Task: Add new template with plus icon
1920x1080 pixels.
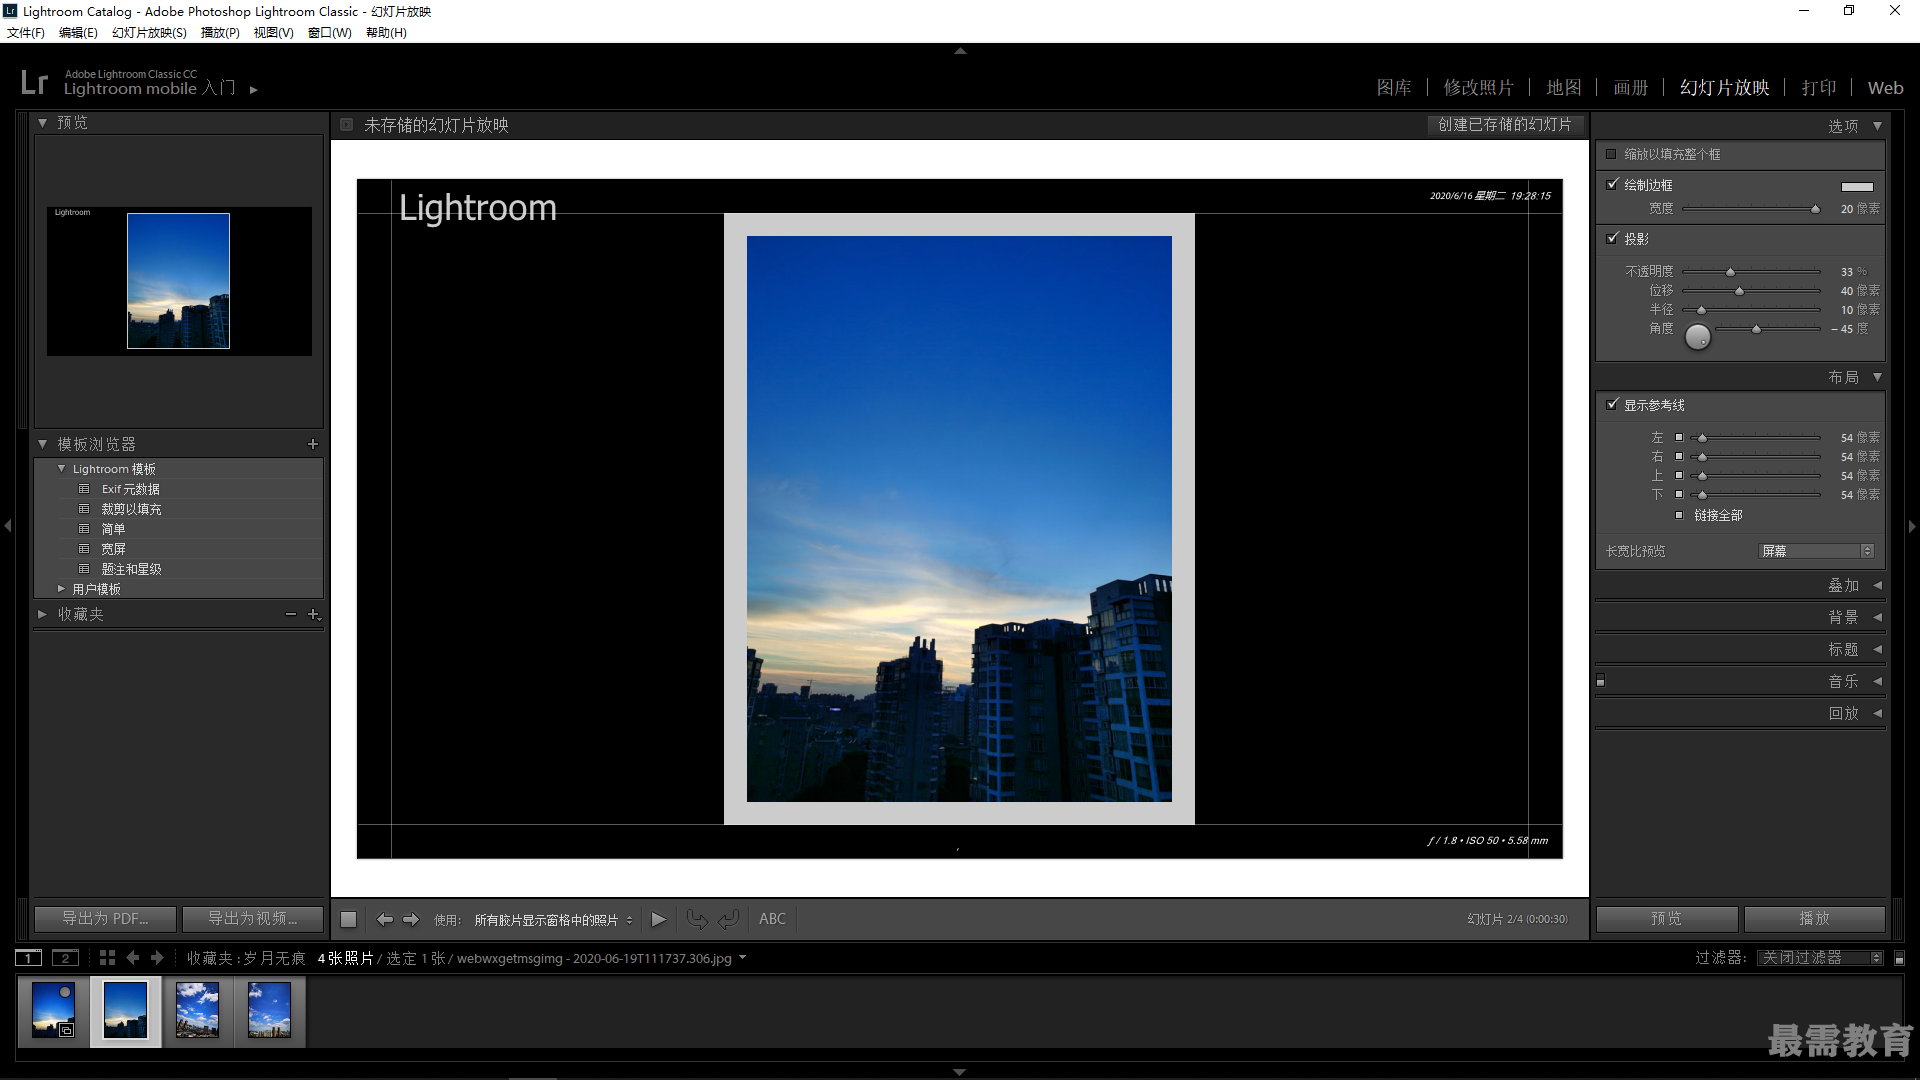Action: 313,444
